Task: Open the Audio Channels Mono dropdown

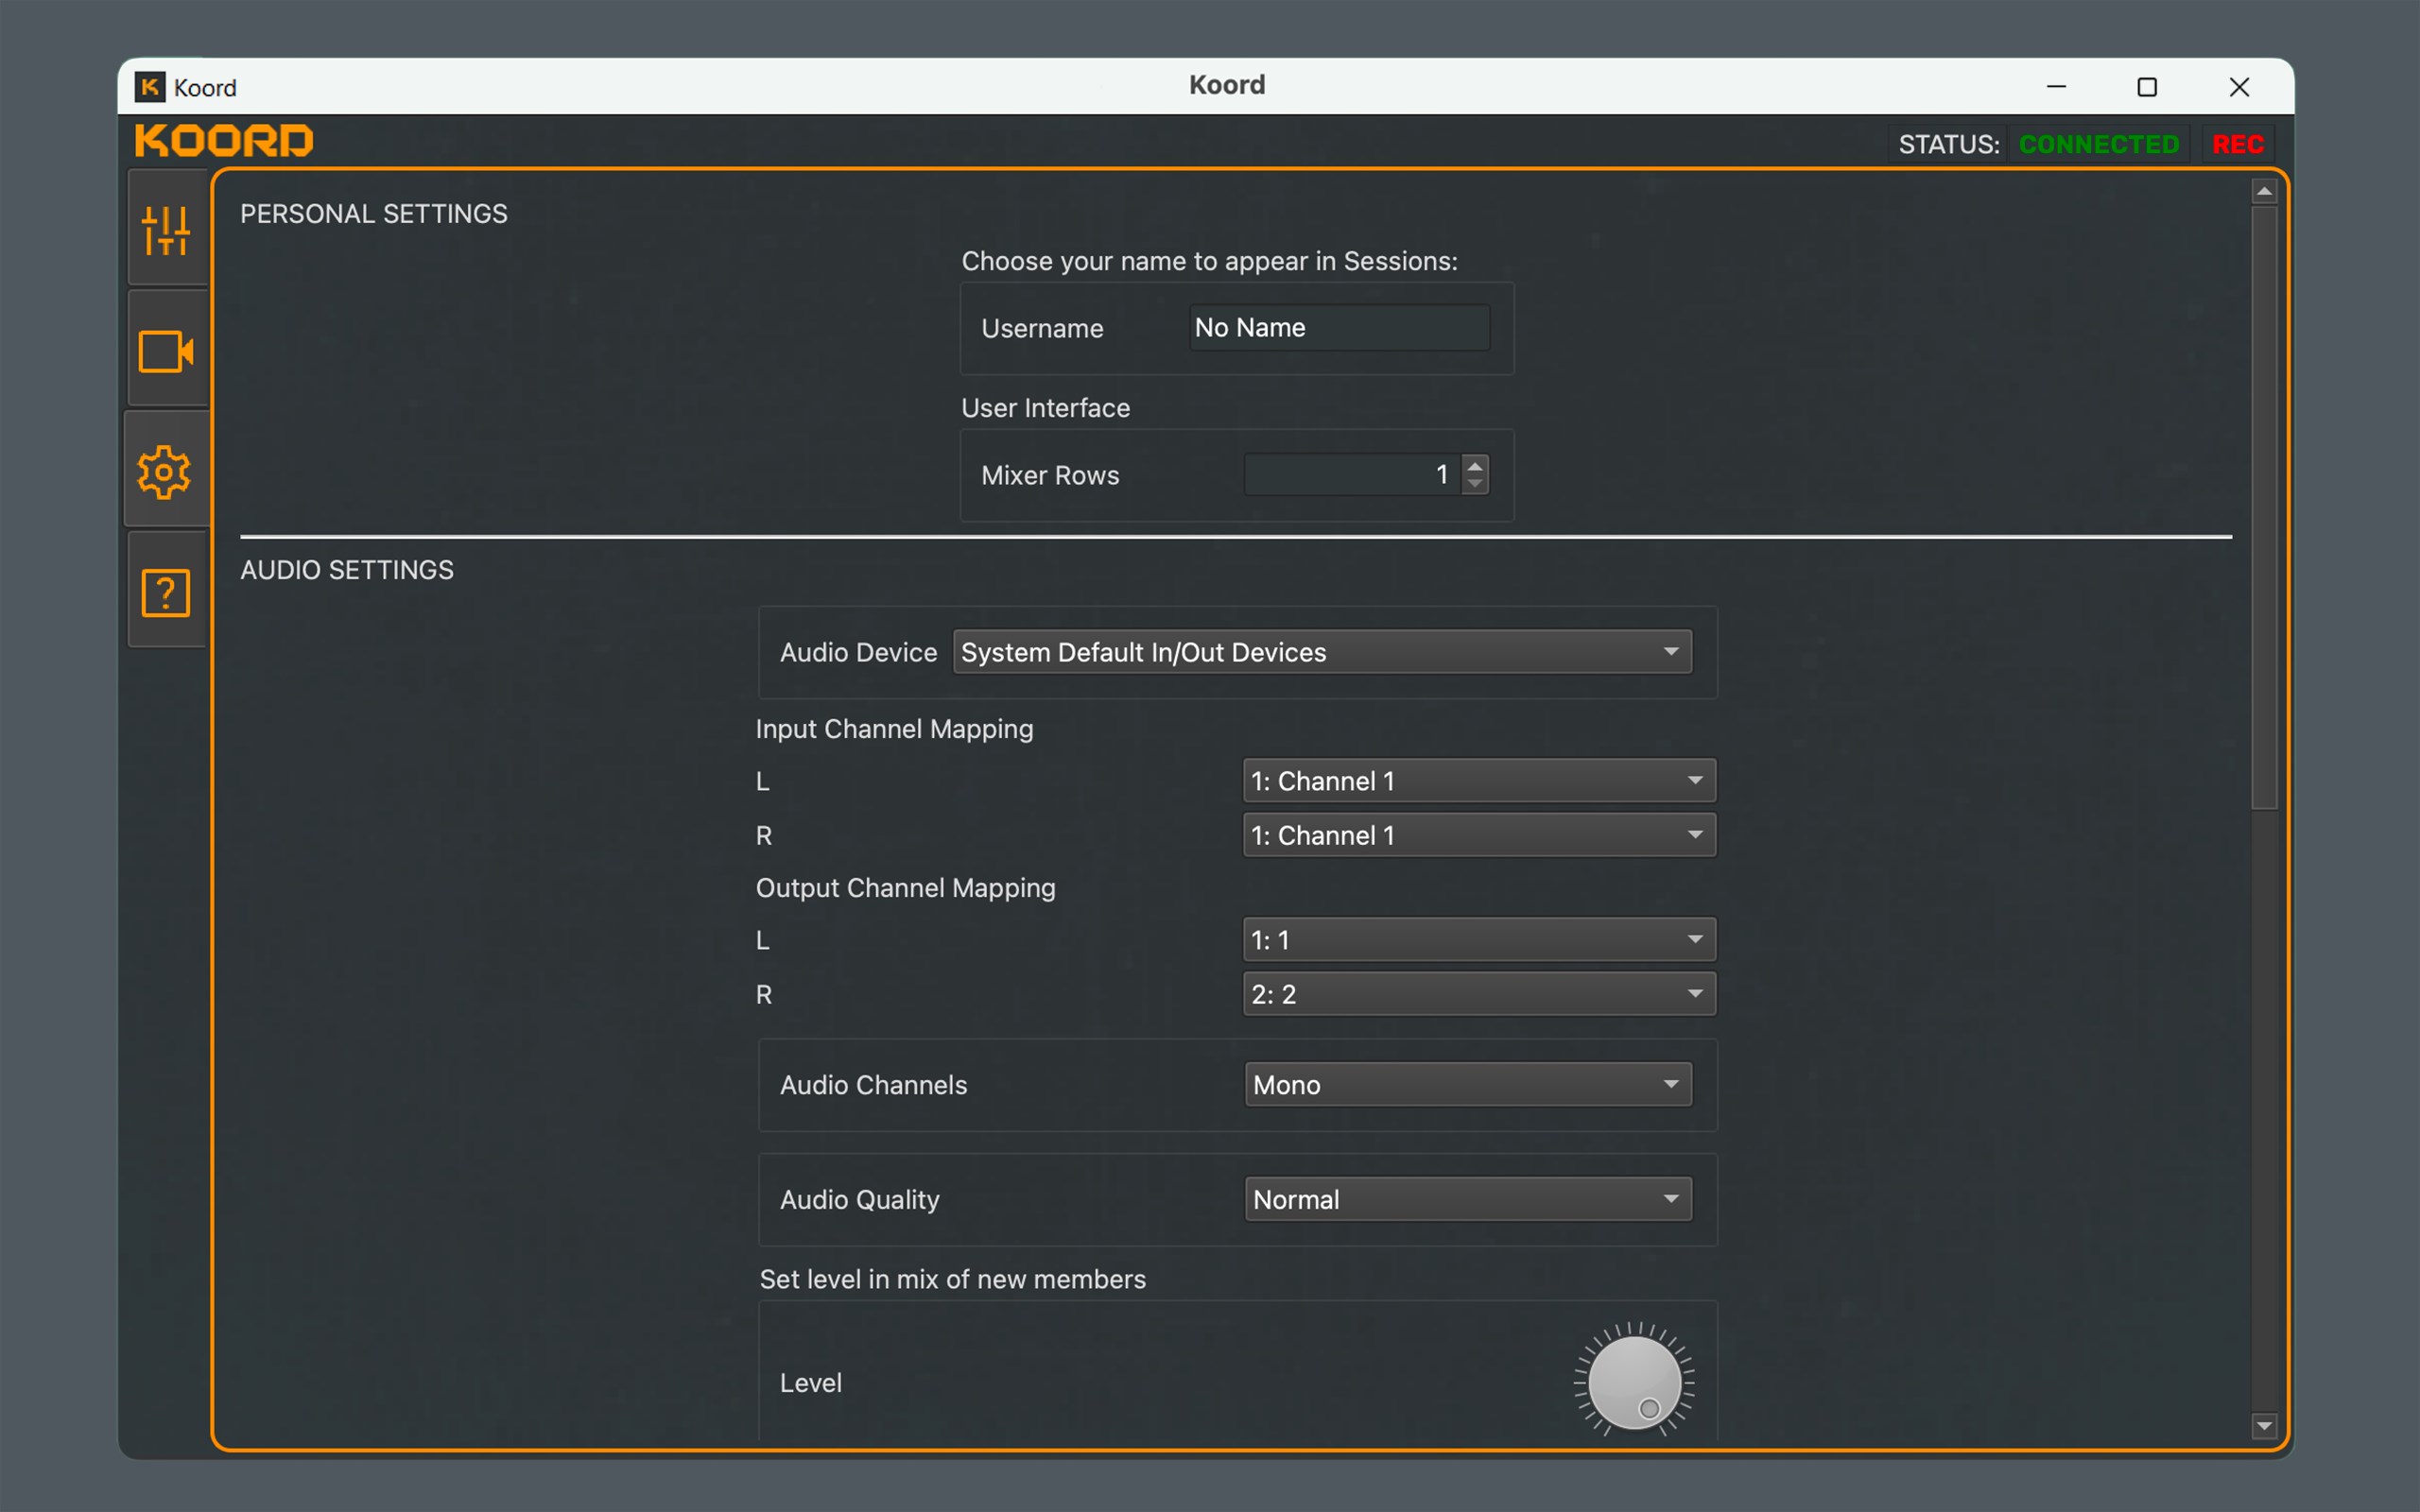Action: (x=1467, y=1085)
